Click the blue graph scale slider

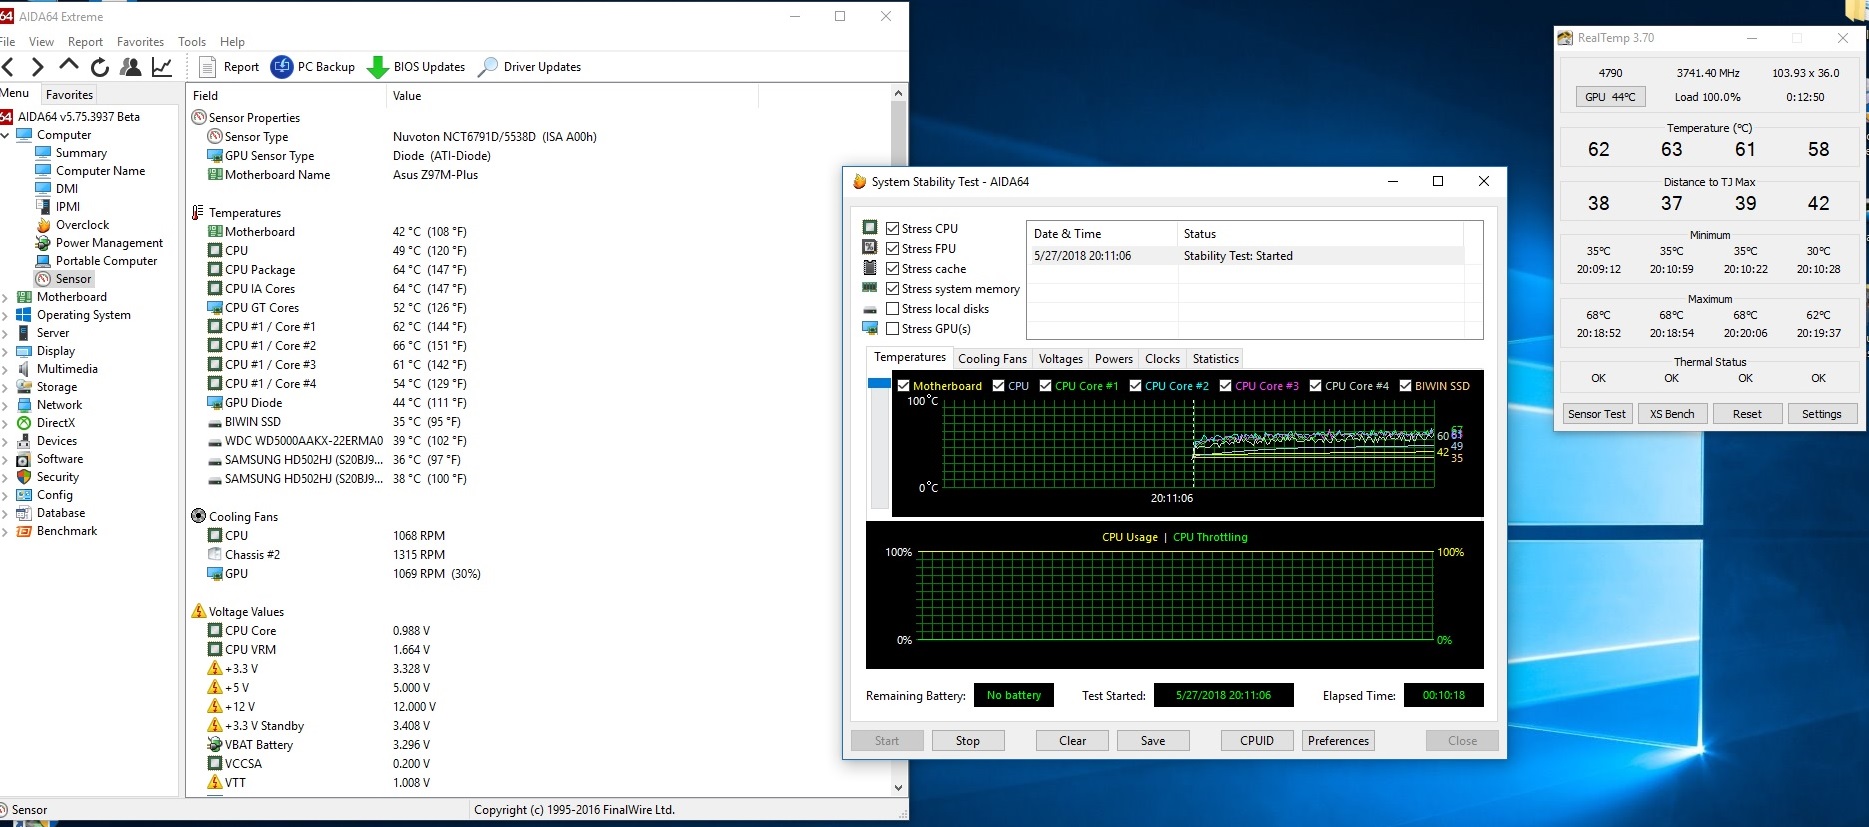[x=879, y=384]
